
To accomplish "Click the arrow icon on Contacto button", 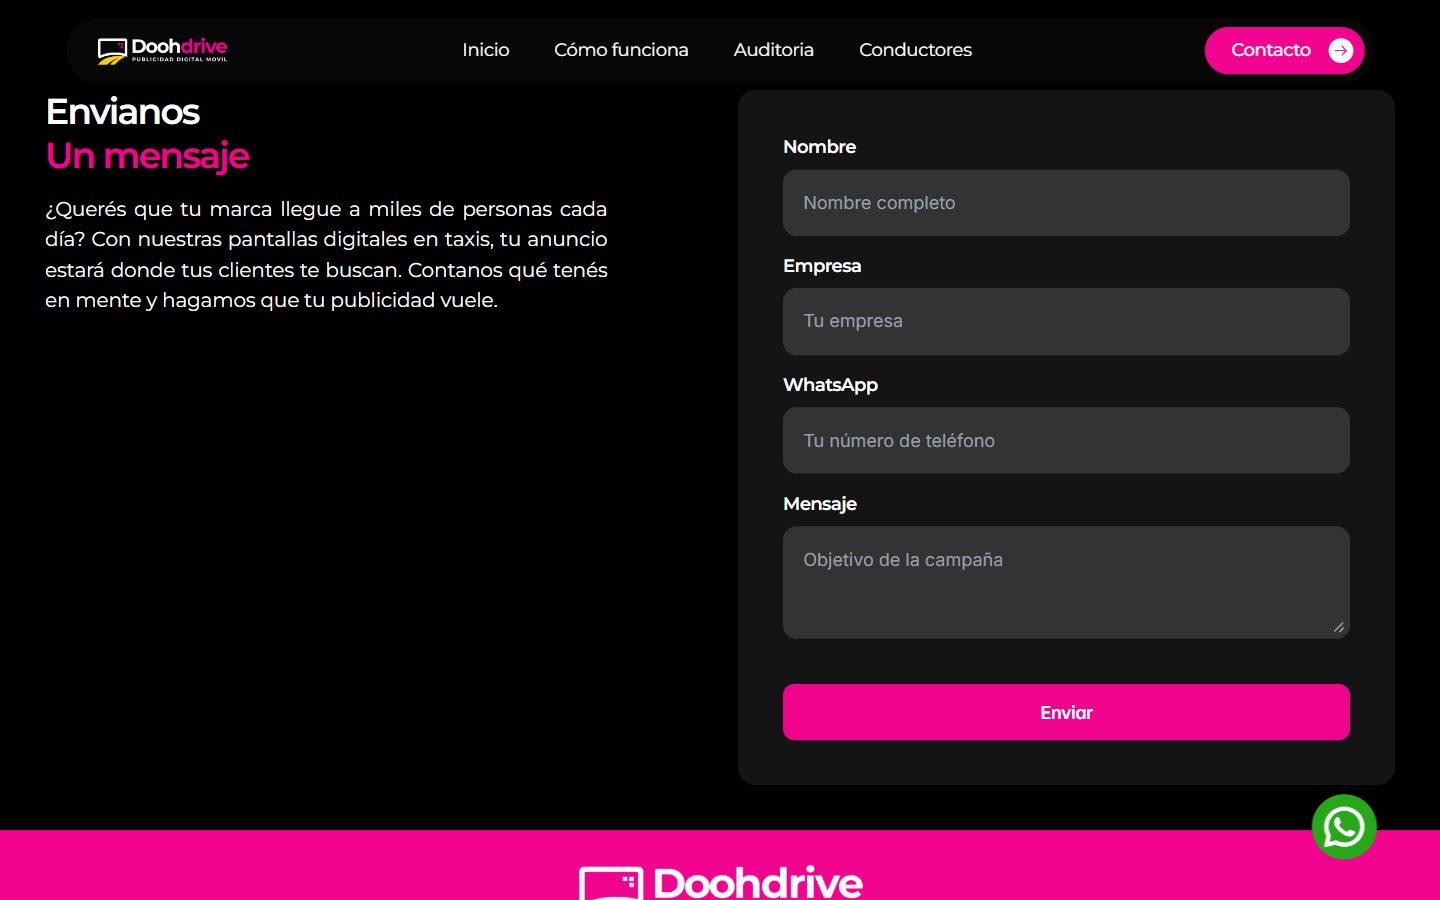I will point(1341,50).
